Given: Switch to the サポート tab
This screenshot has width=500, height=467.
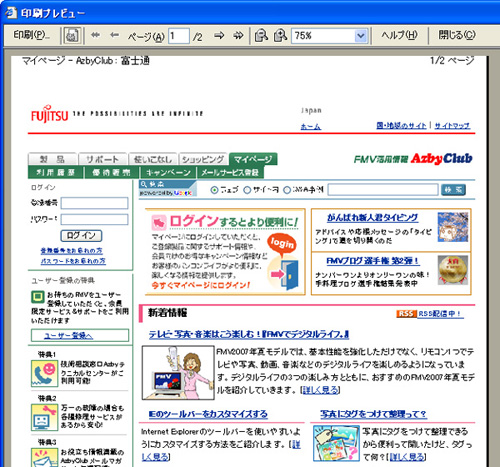Looking at the screenshot, I should (x=103, y=159).
